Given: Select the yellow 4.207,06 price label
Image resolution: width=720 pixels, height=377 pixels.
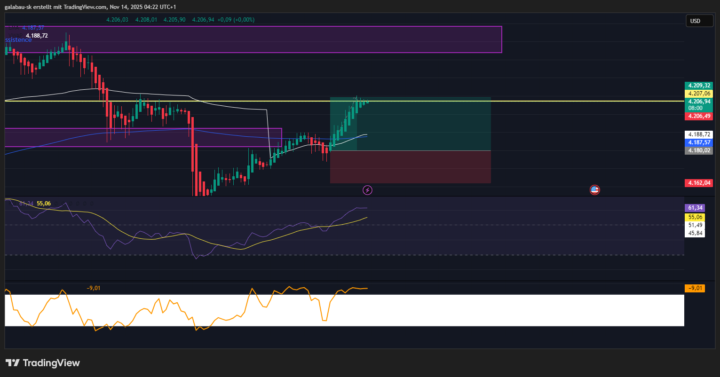Looking at the screenshot, I should tap(699, 94).
